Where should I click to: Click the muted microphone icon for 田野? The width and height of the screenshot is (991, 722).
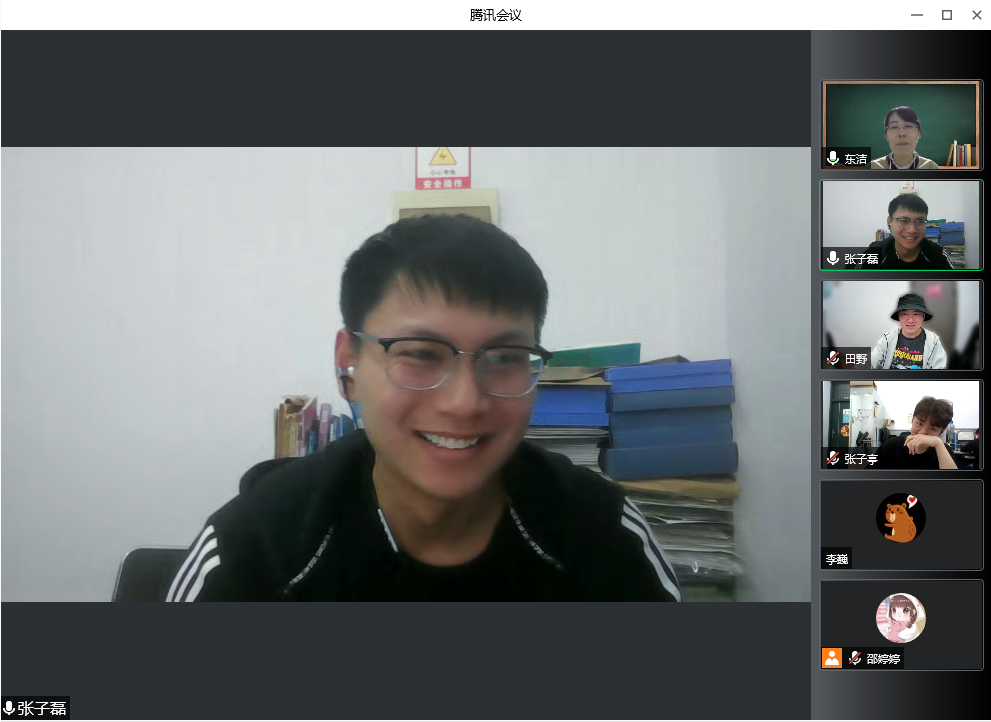(x=833, y=359)
